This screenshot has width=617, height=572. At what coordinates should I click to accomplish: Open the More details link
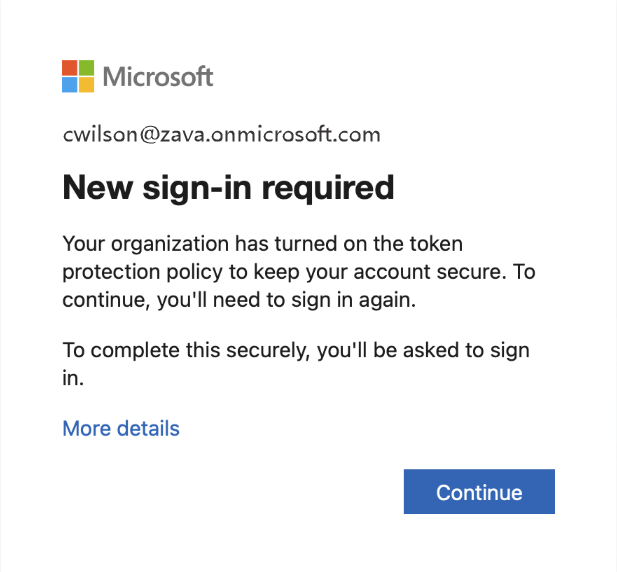pos(121,429)
